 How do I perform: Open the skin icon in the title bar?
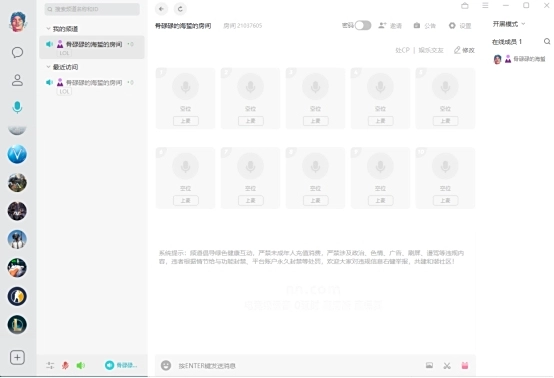pyautogui.click(x=465, y=6)
